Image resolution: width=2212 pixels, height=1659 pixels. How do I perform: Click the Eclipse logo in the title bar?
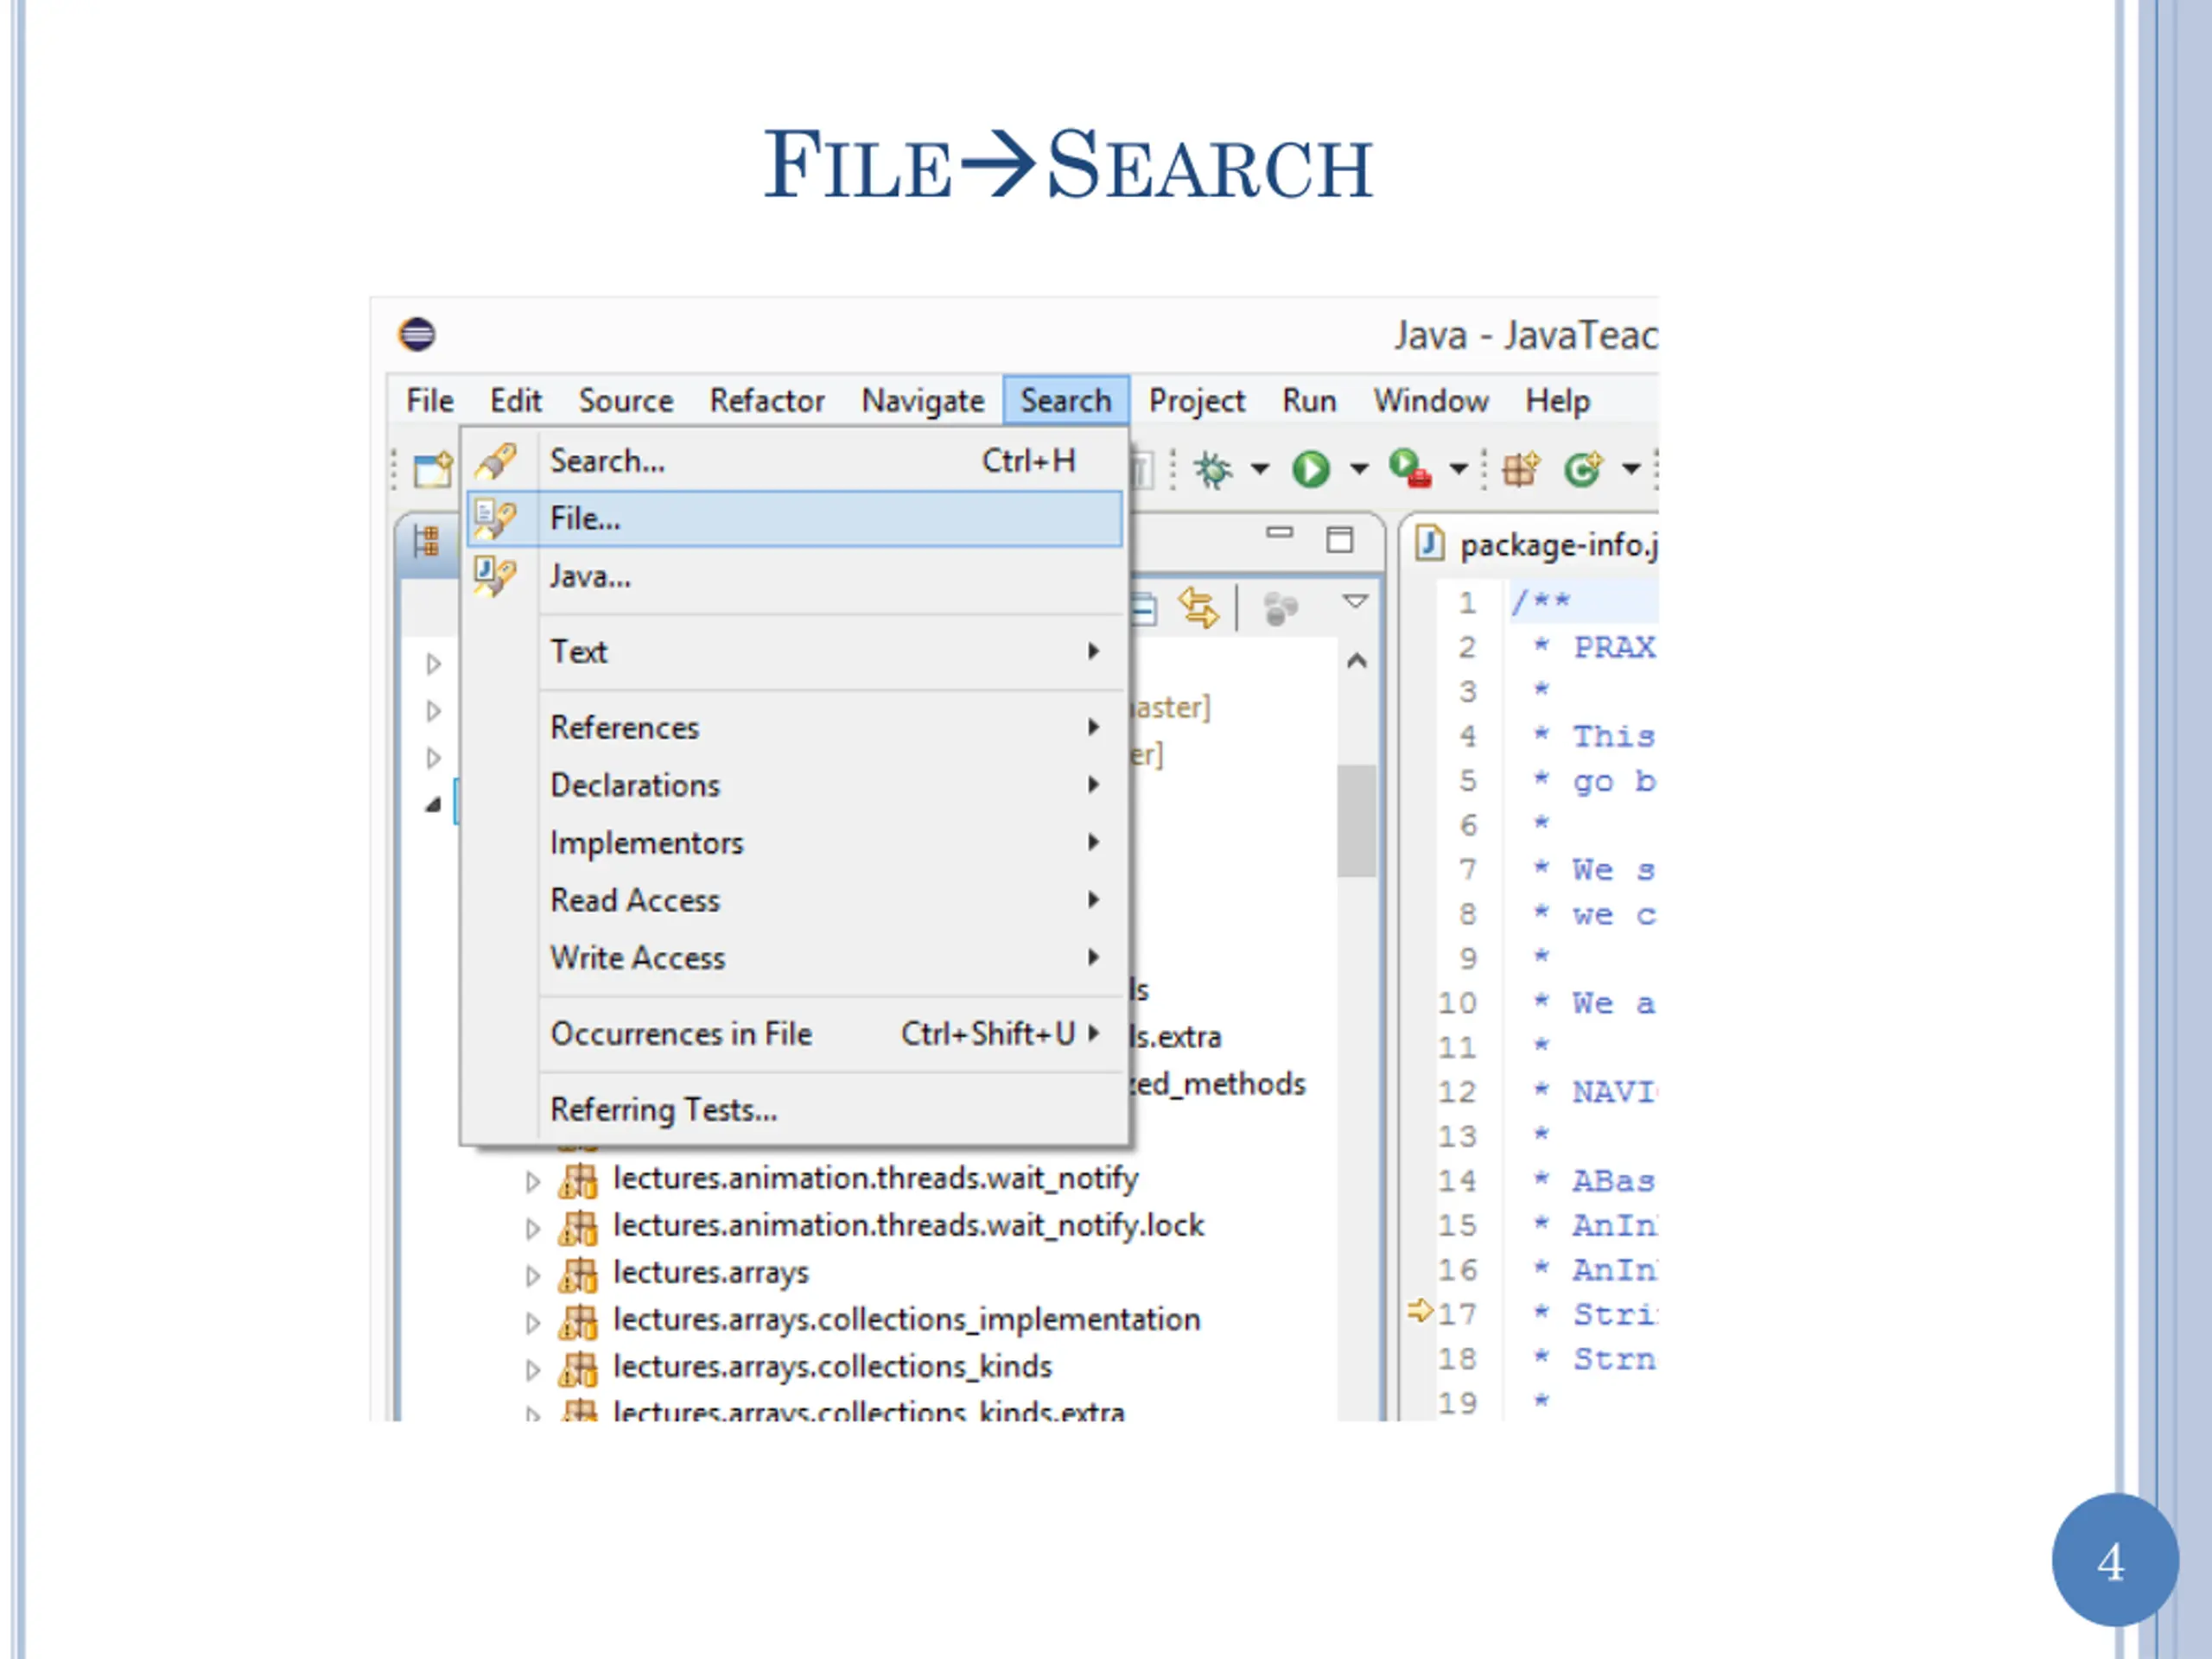tap(417, 334)
